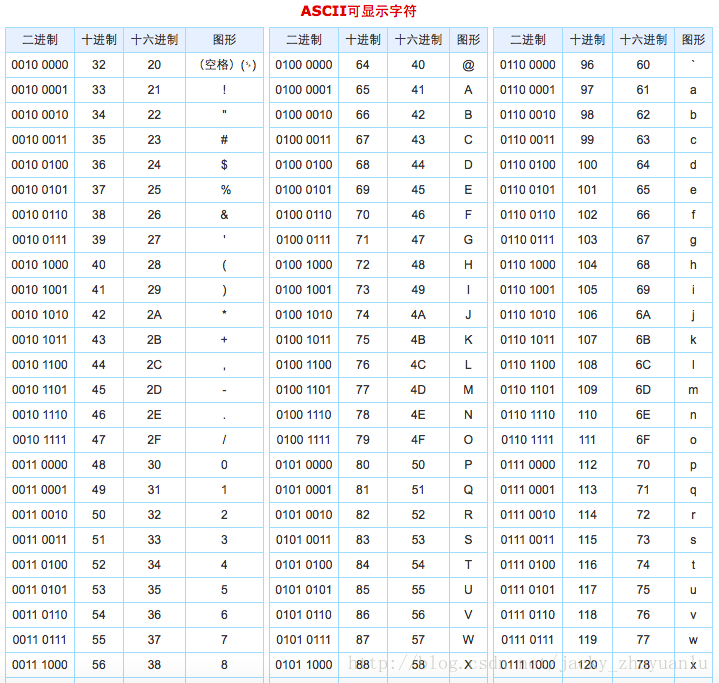
Task: Click hex value '6F'
Action: tap(643, 439)
